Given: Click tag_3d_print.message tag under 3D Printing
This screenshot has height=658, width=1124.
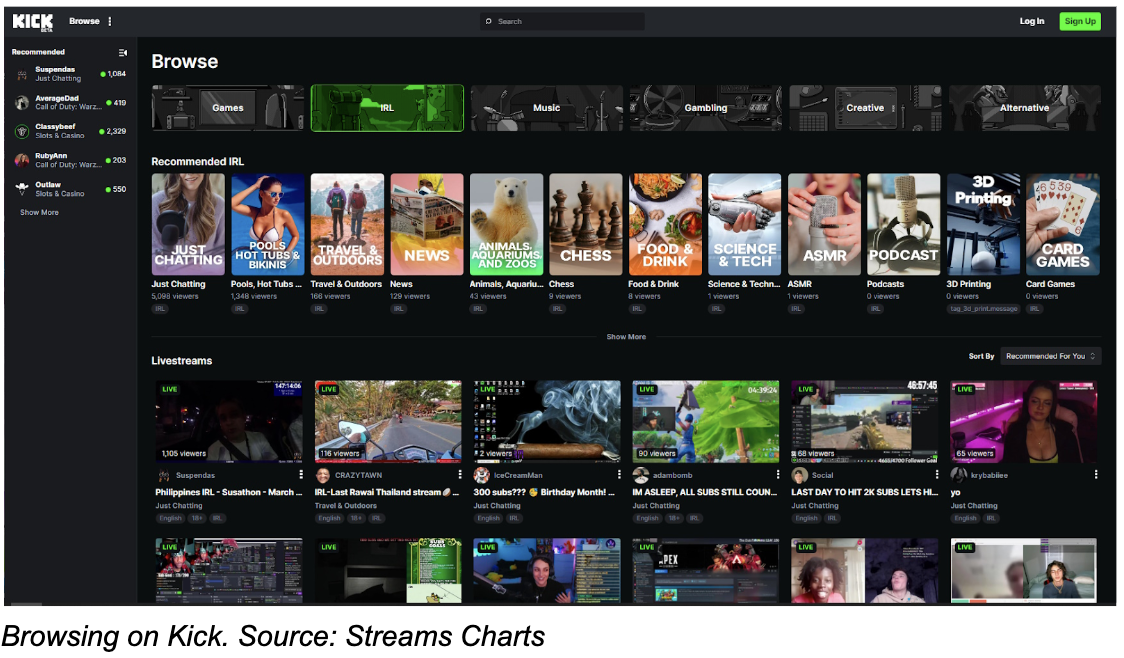Looking at the screenshot, I should pos(984,309).
